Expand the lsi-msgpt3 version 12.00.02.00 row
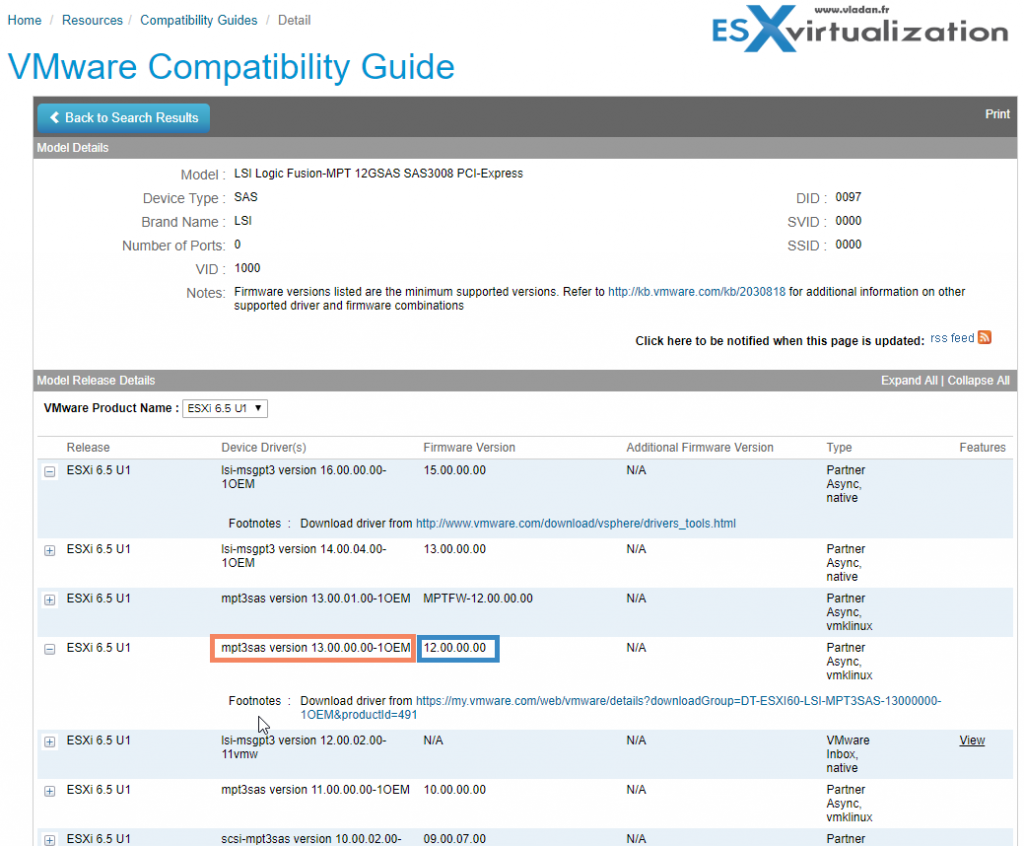 [x=49, y=741]
